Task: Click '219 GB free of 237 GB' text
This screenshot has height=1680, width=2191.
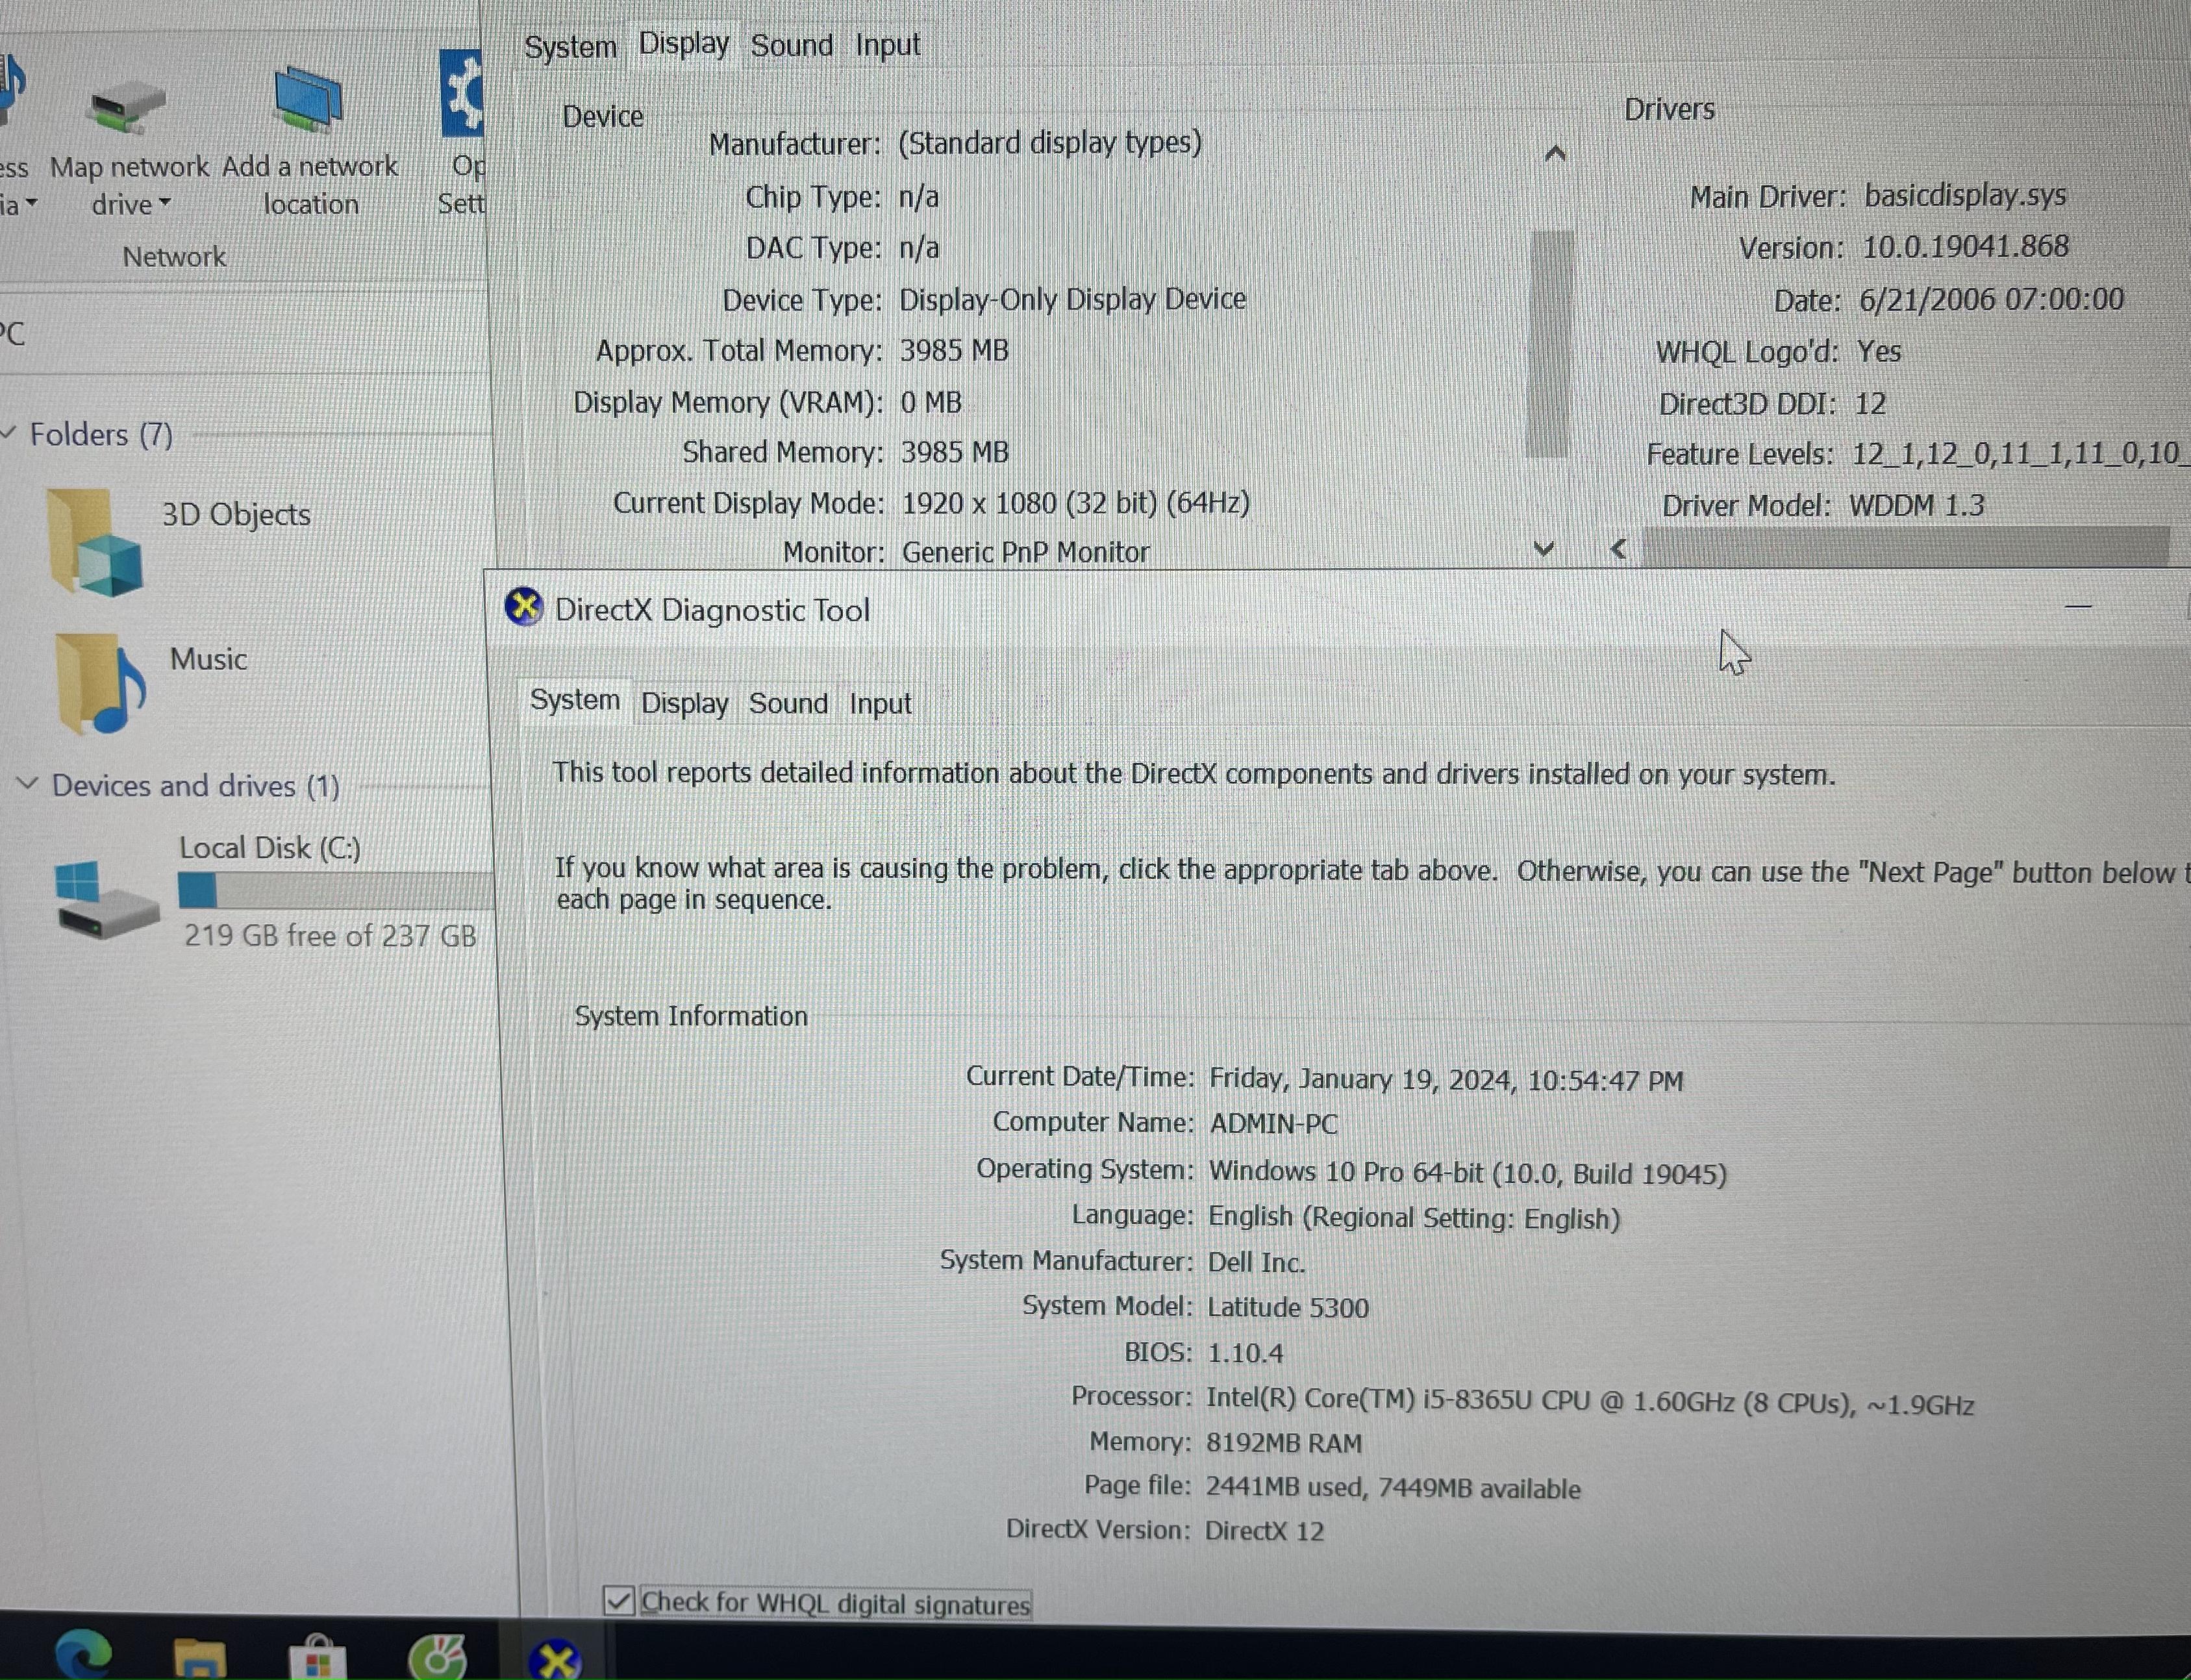Action: pyautogui.click(x=330, y=936)
